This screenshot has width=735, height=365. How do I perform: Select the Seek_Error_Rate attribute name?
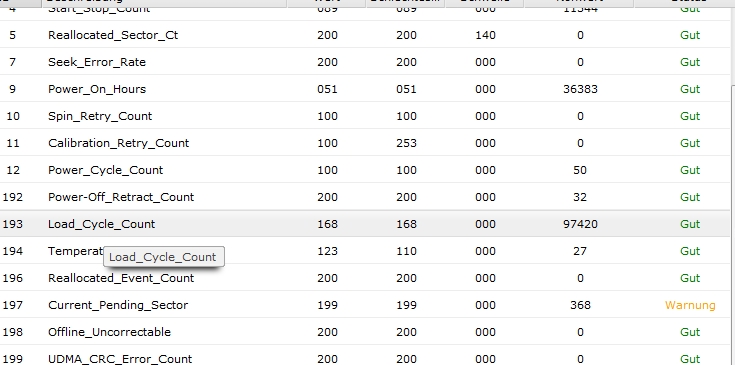point(97,62)
